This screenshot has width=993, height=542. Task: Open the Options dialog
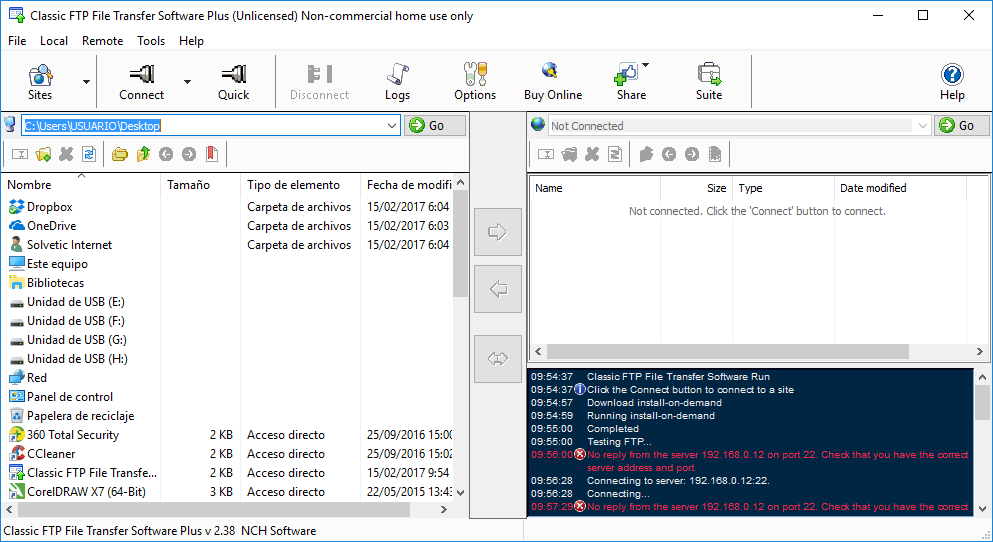pos(475,82)
